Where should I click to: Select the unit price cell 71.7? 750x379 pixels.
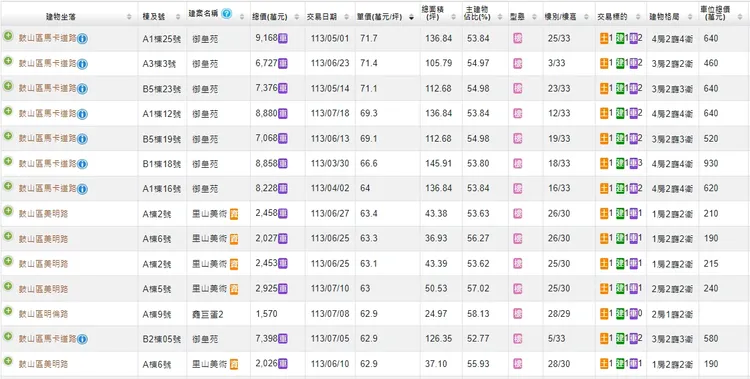387,38
